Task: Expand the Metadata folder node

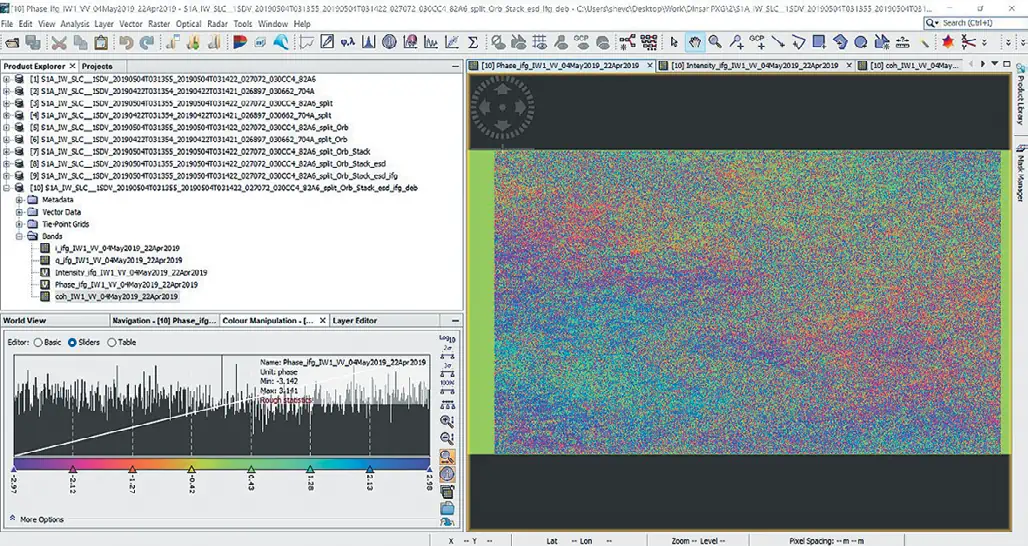Action: (19, 200)
